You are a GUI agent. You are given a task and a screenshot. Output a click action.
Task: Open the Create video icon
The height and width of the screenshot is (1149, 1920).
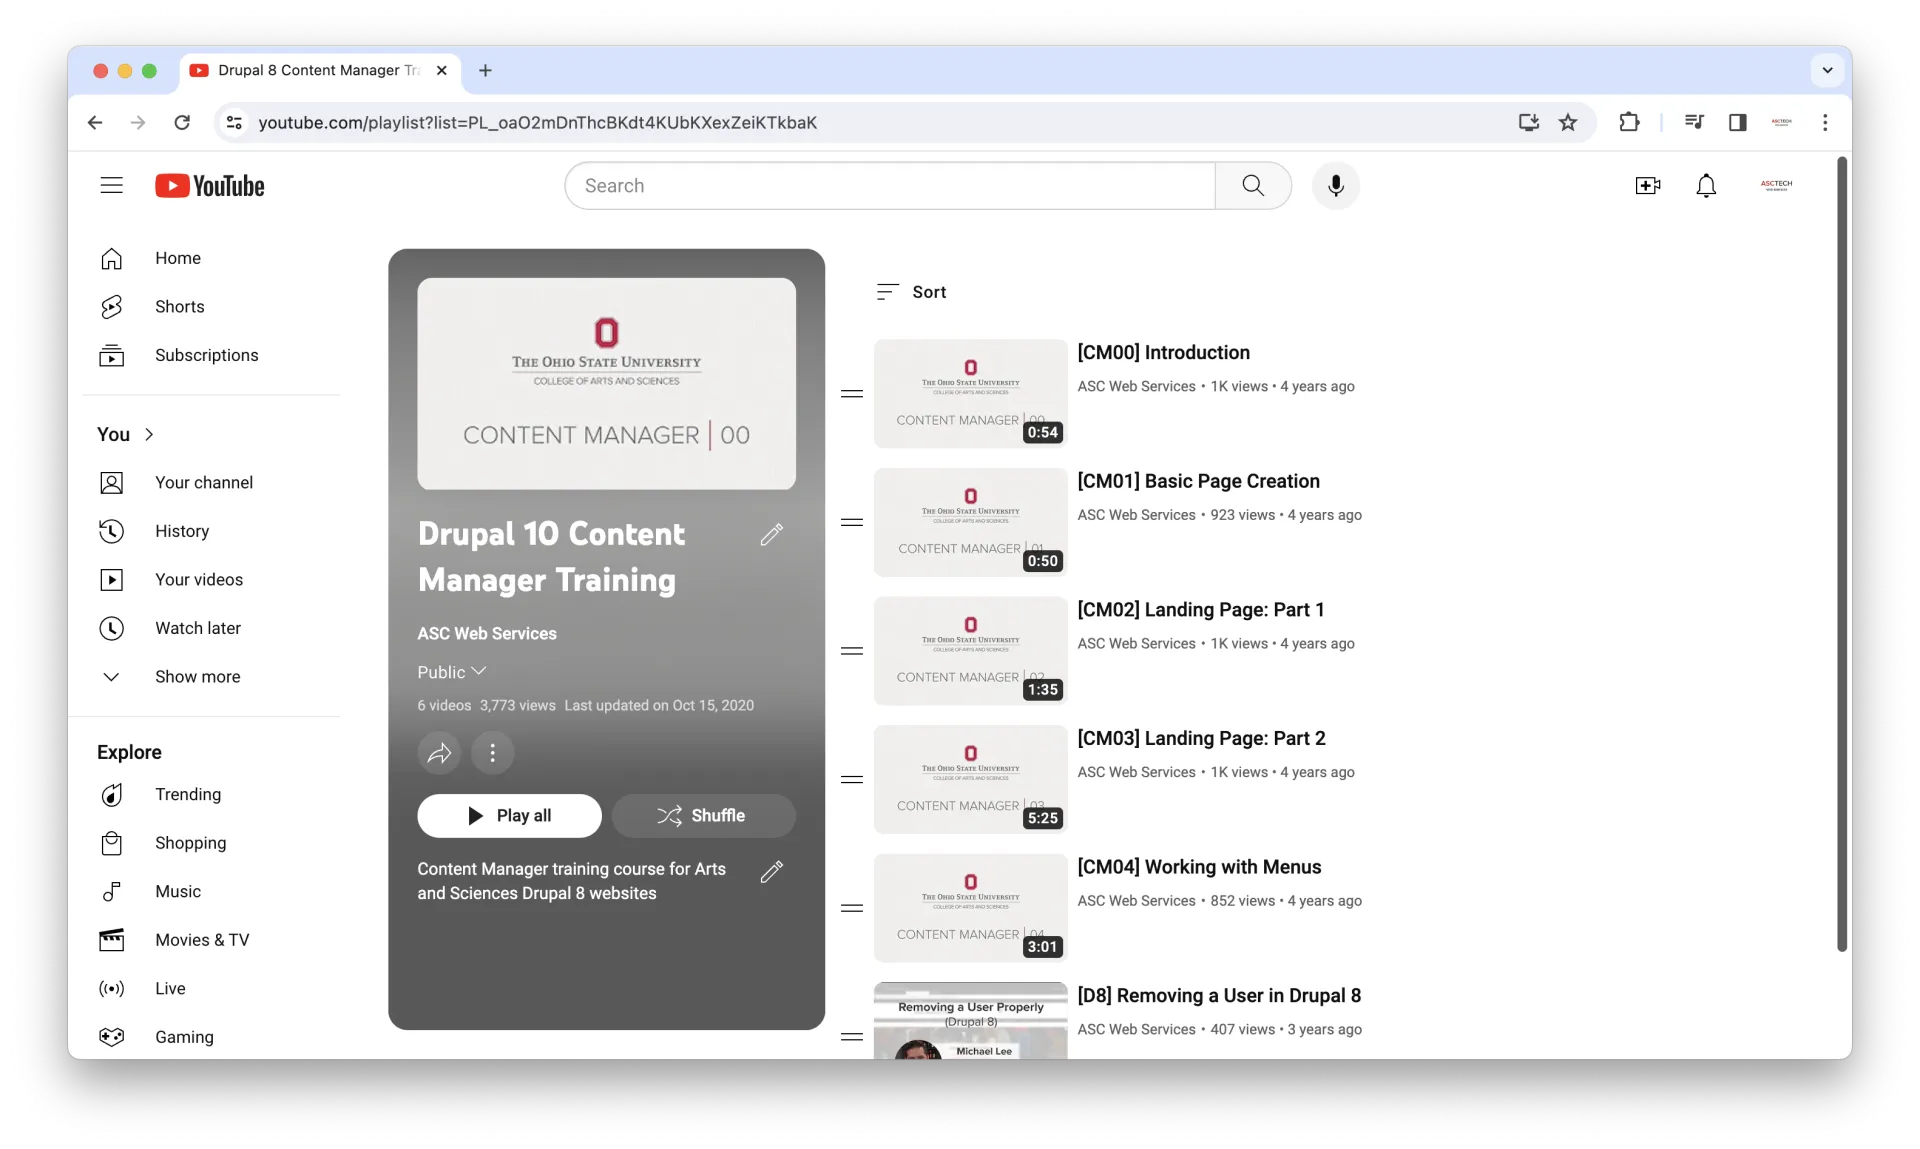pyautogui.click(x=1647, y=186)
